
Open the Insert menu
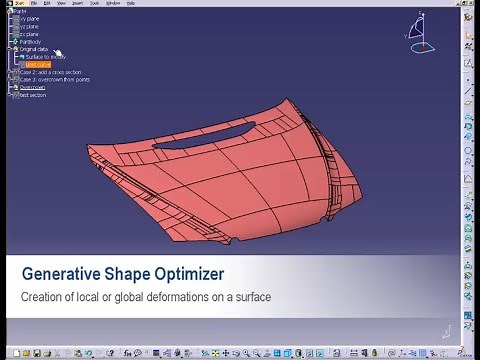(77, 3)
